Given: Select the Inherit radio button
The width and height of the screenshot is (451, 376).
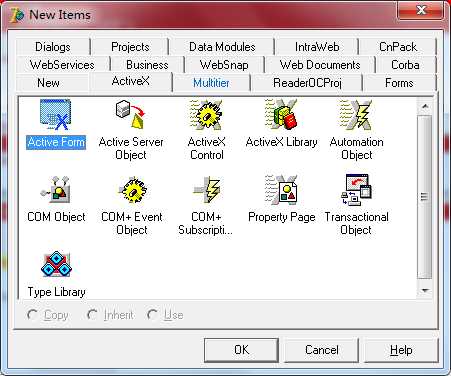Looking at the screenshot, I should tap(92, 315).
